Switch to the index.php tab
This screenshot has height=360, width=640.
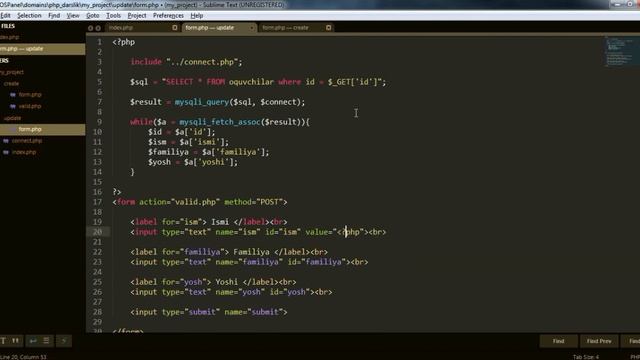click(x=142, y=28)
